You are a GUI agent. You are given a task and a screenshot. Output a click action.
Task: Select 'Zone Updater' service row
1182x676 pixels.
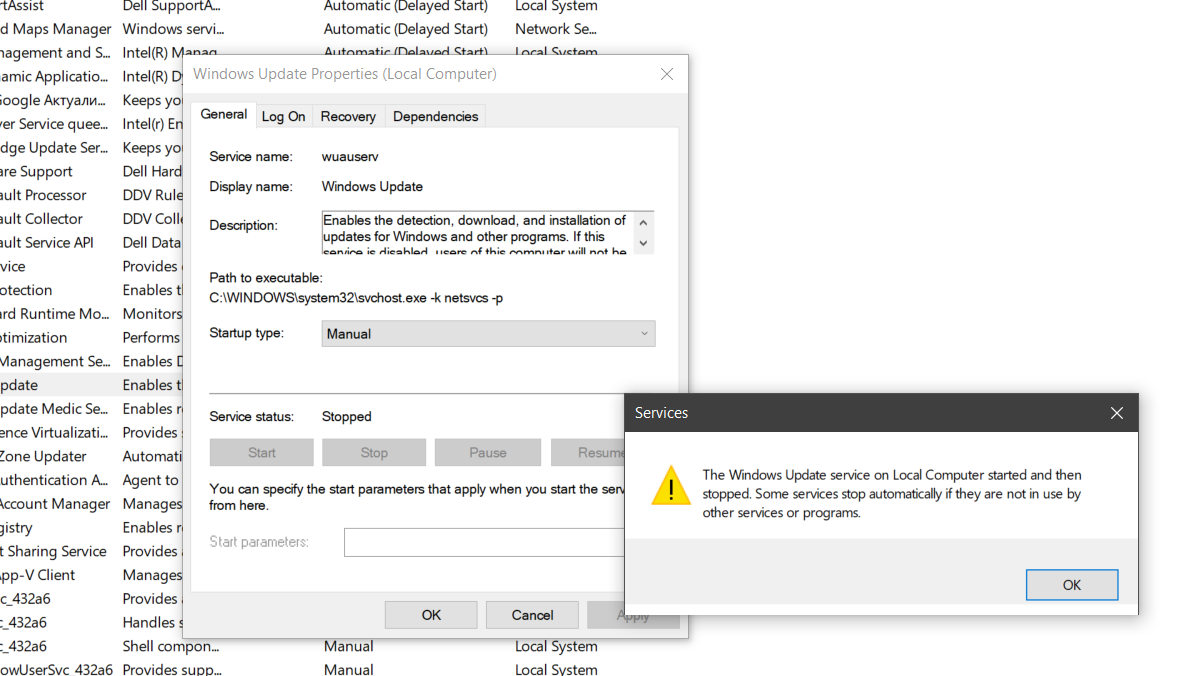pos(43,457)
